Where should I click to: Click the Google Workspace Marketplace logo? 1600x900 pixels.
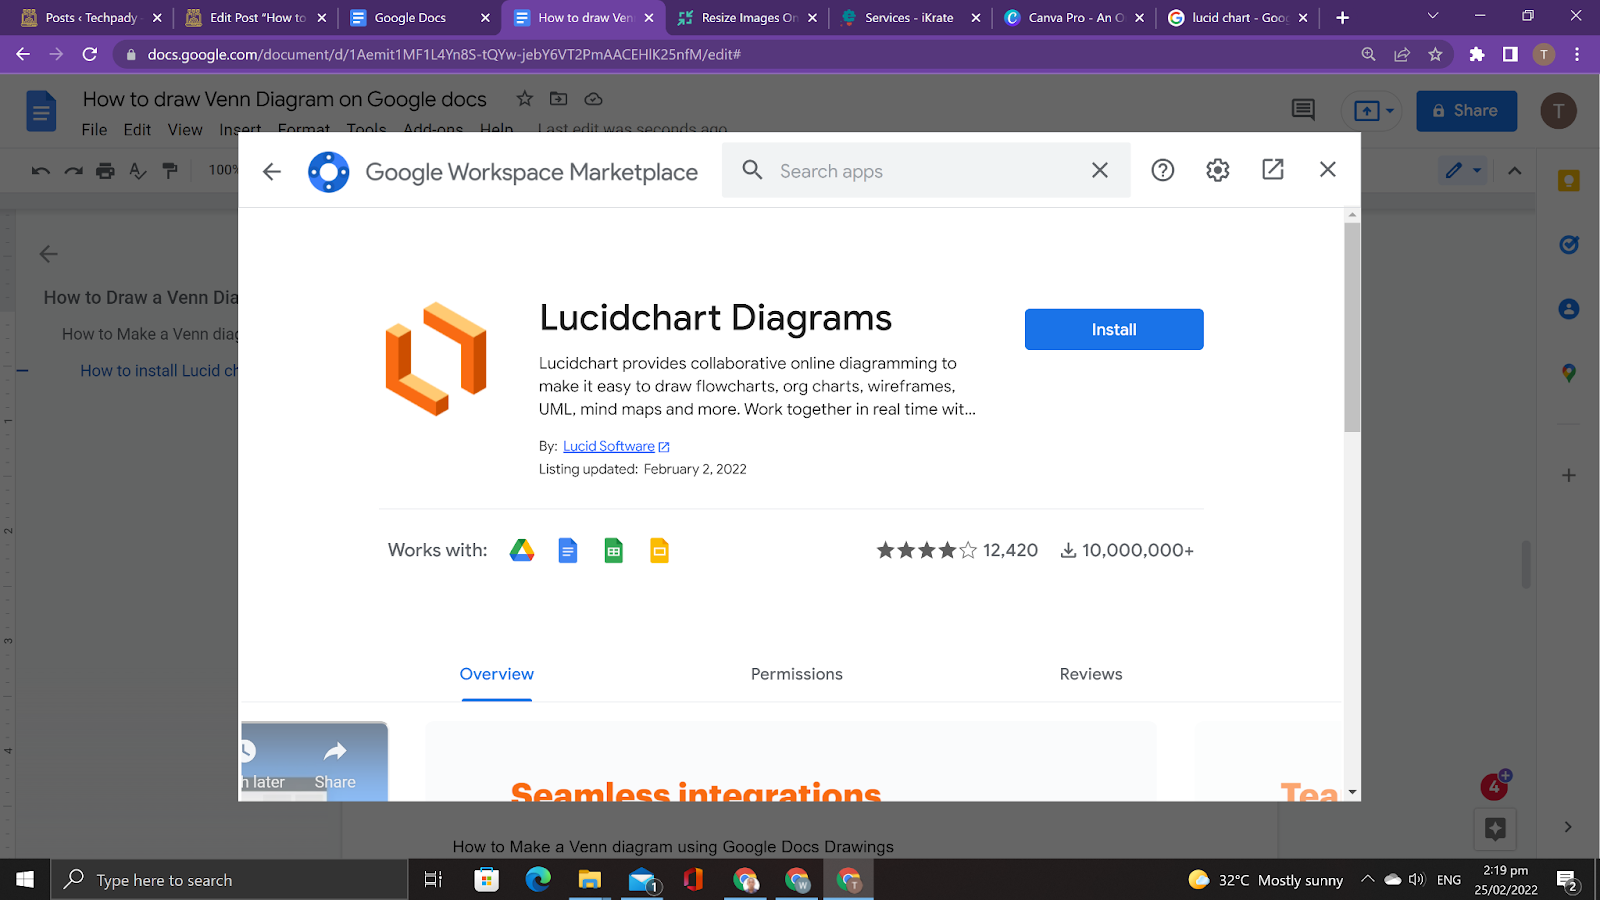pos(328,172)
